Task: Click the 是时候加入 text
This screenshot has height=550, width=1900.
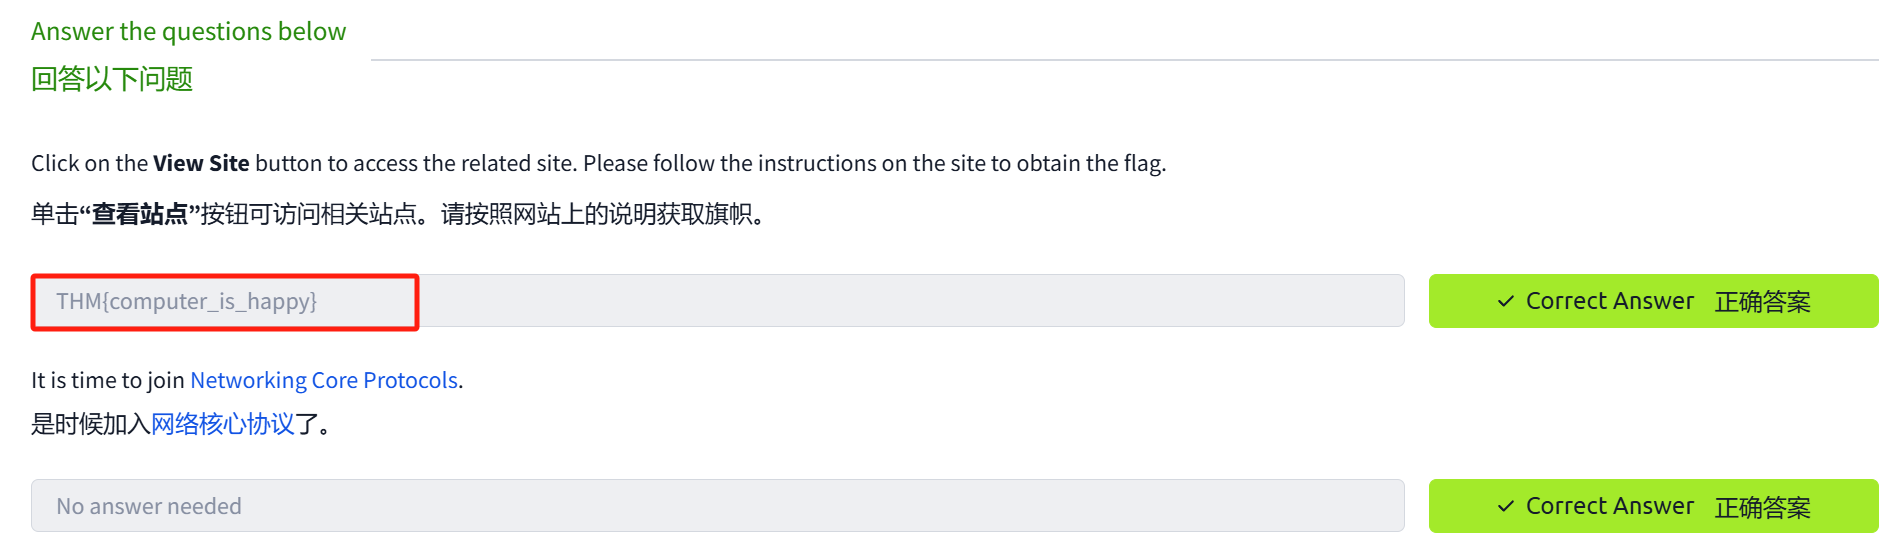Action: click(x=90, y=424)
